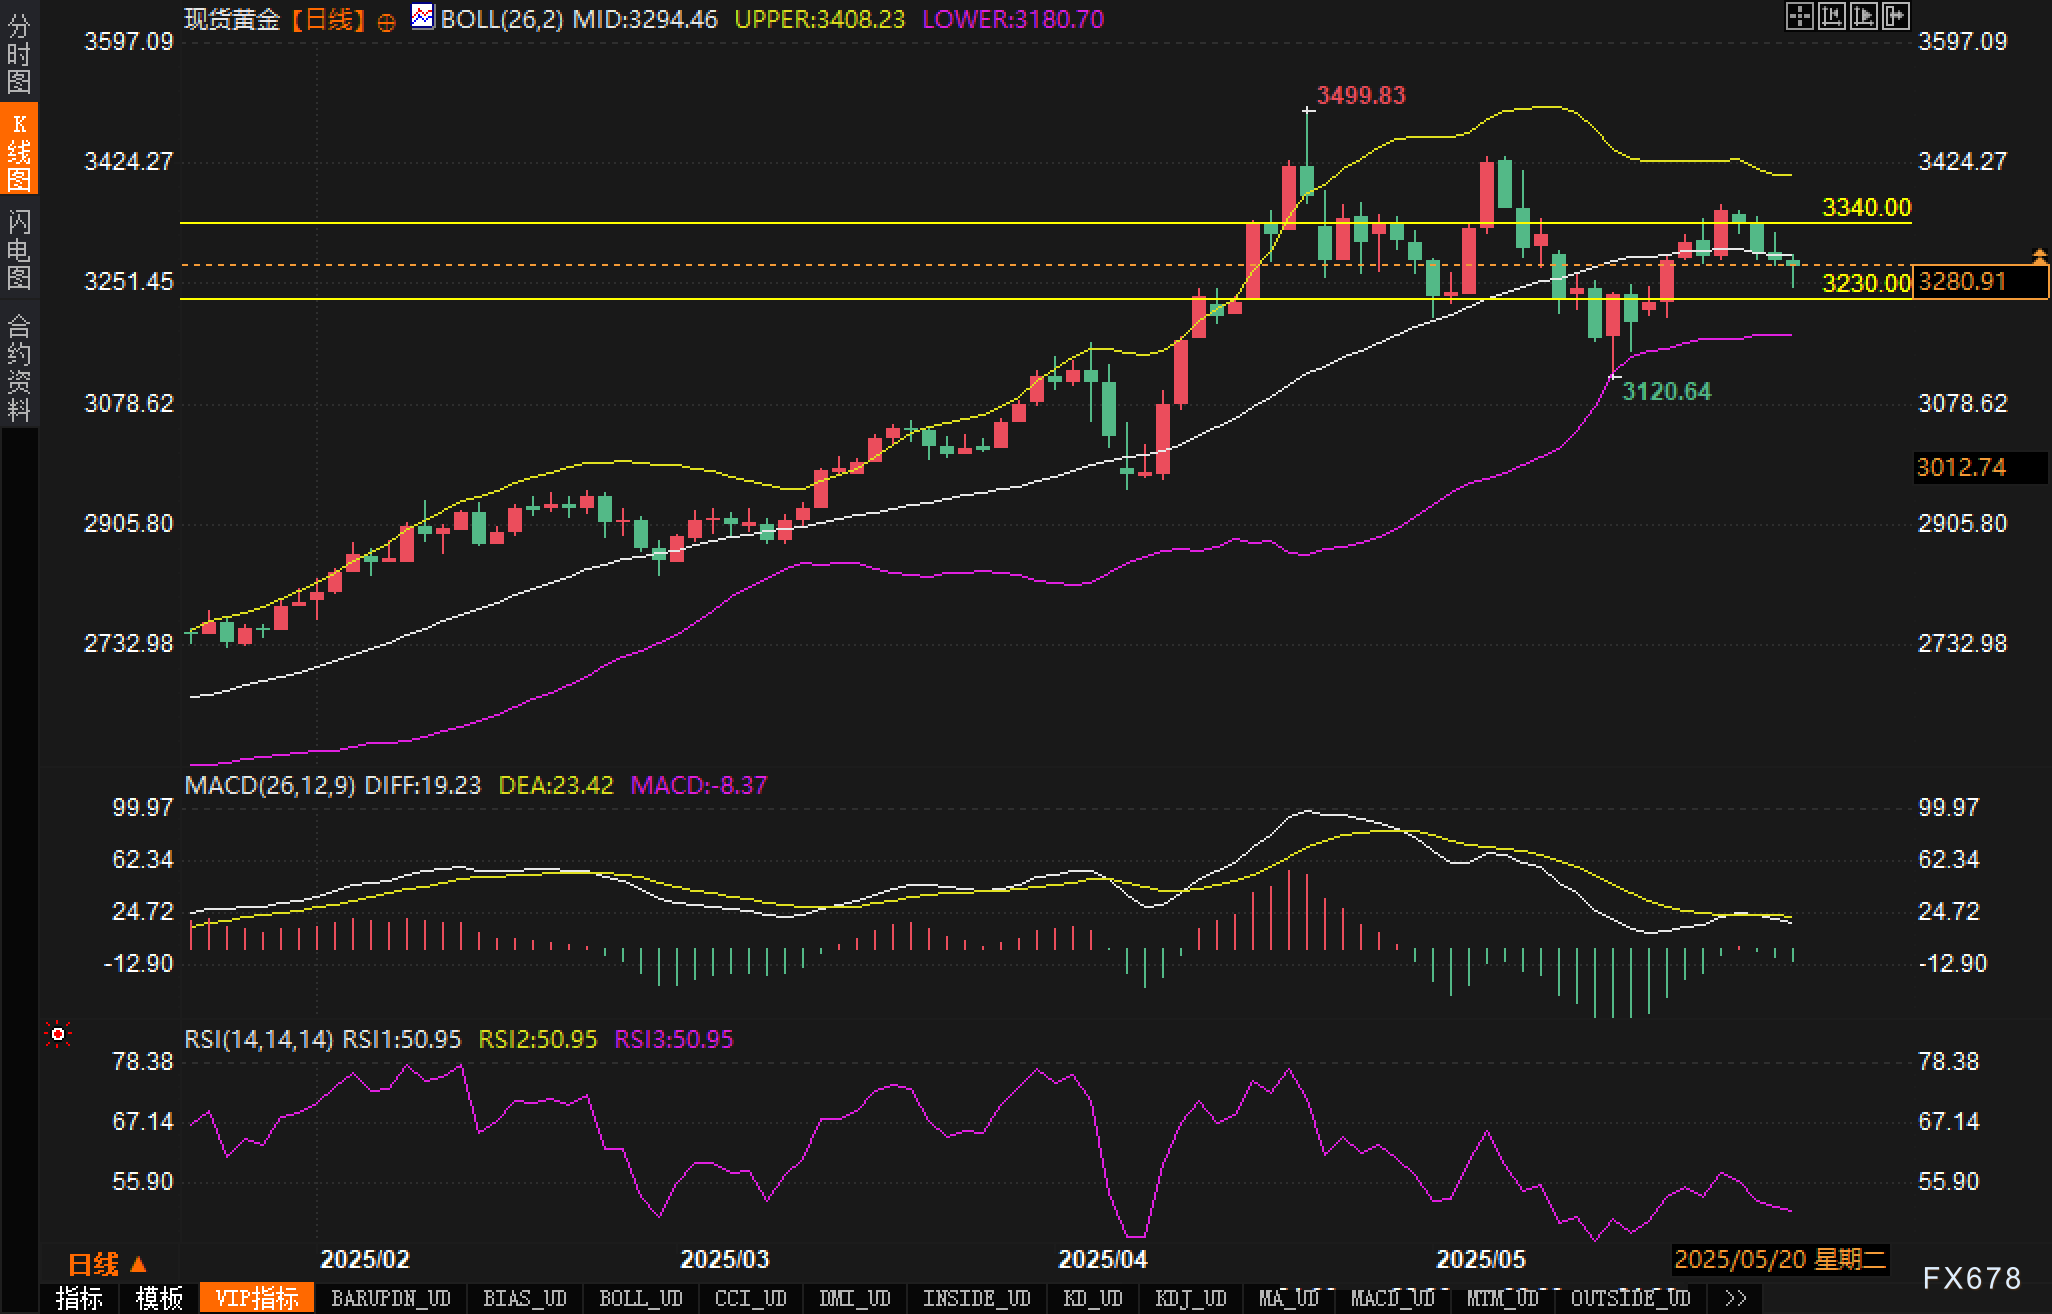This screenshot has width=2052, height=1314.
Task: Click the second chart-axis tool icon
Action: click(x=1831, y=16)
